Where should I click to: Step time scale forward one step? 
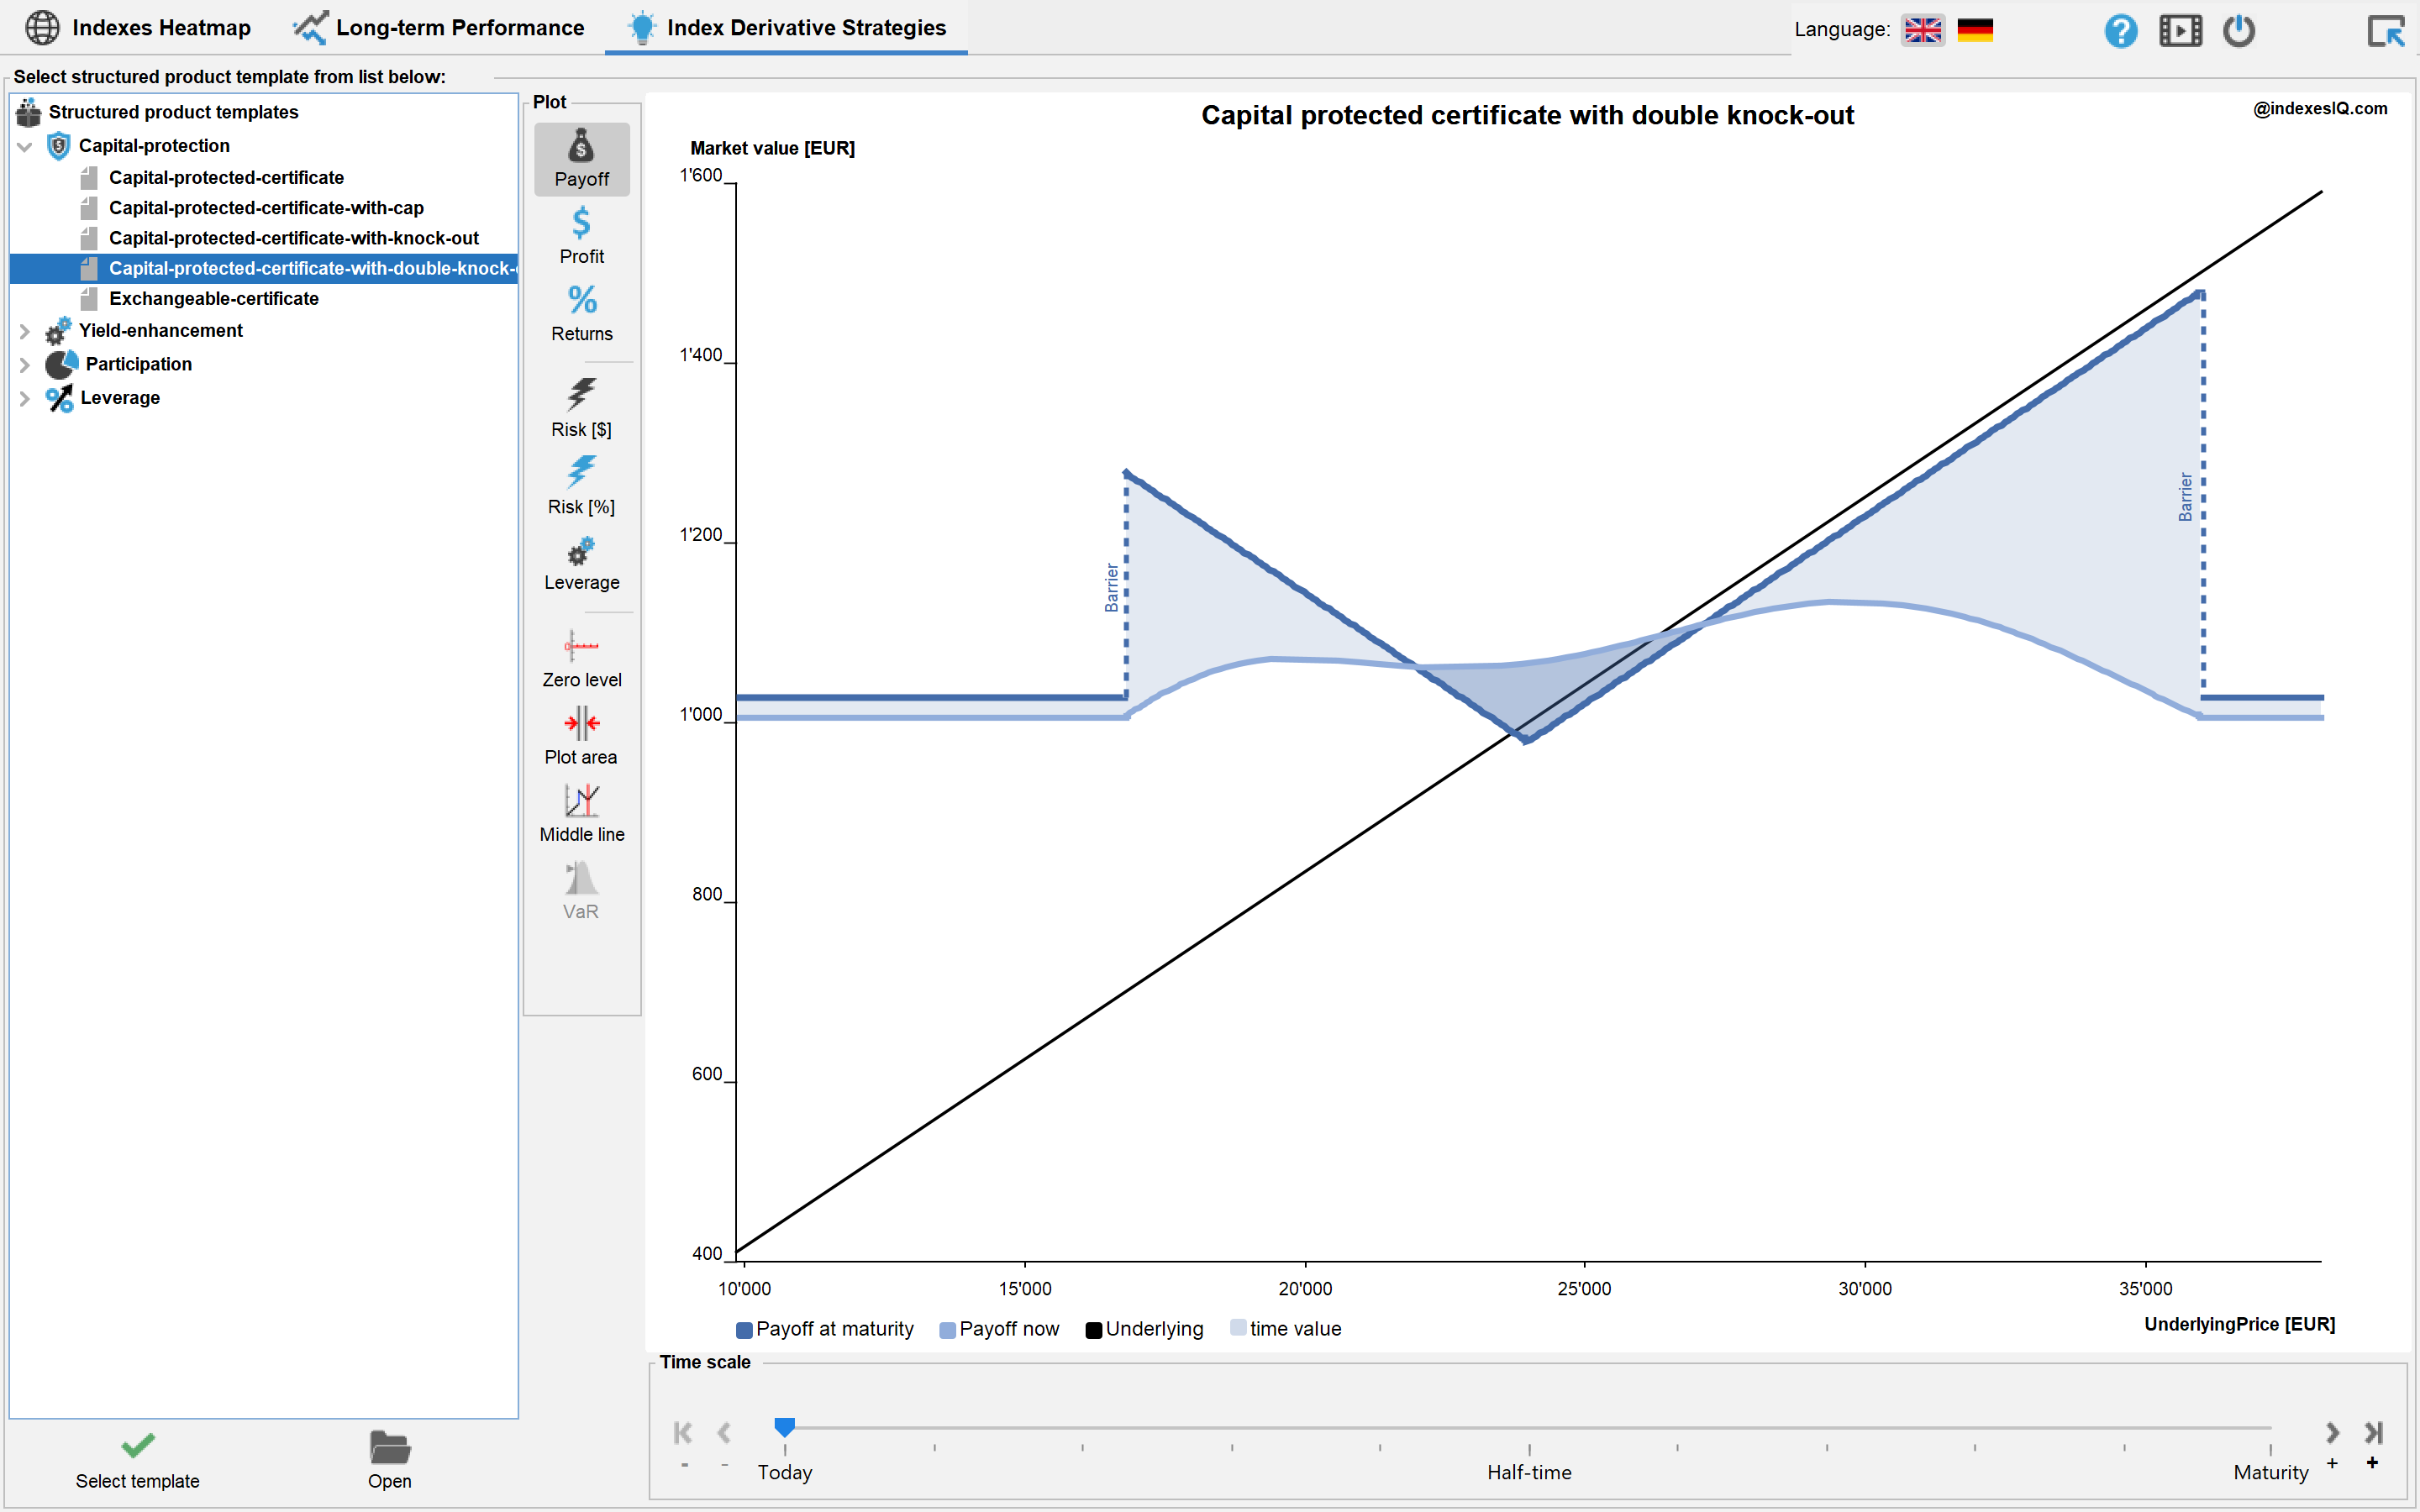[x=2332, y=1432]
